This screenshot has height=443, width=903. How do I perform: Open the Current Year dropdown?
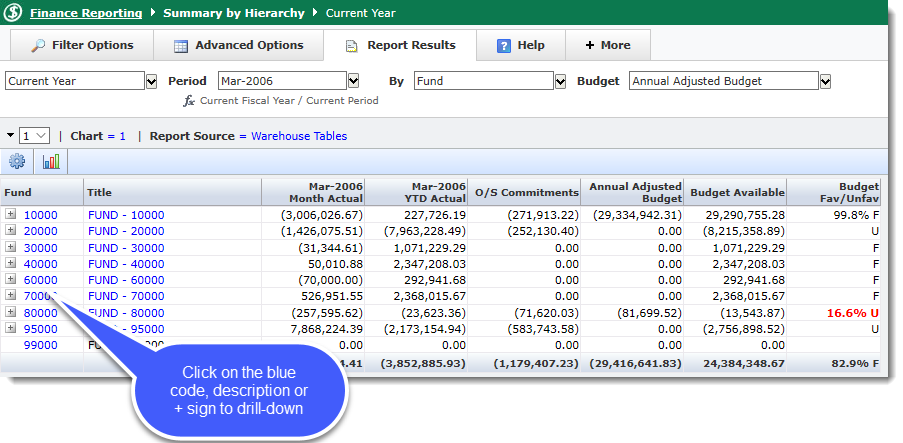[152, 81]
